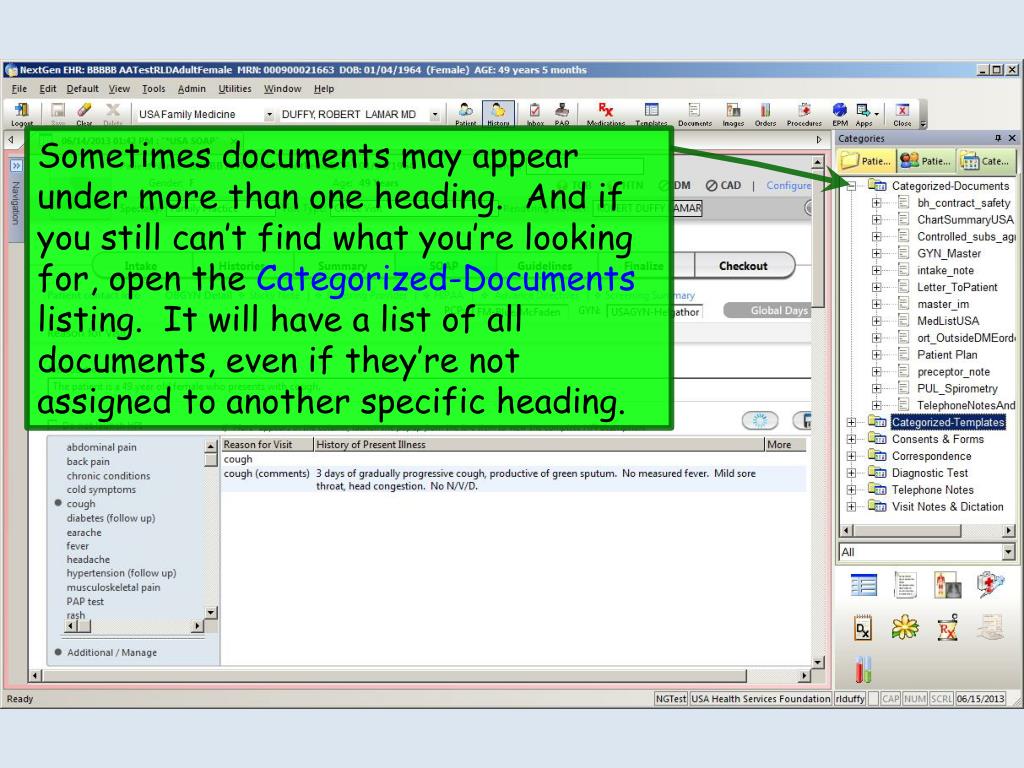The height and width of the screenshot is (768, 1024).
Task: Click the Close toolbar icon
Action: tap(903, 114)
